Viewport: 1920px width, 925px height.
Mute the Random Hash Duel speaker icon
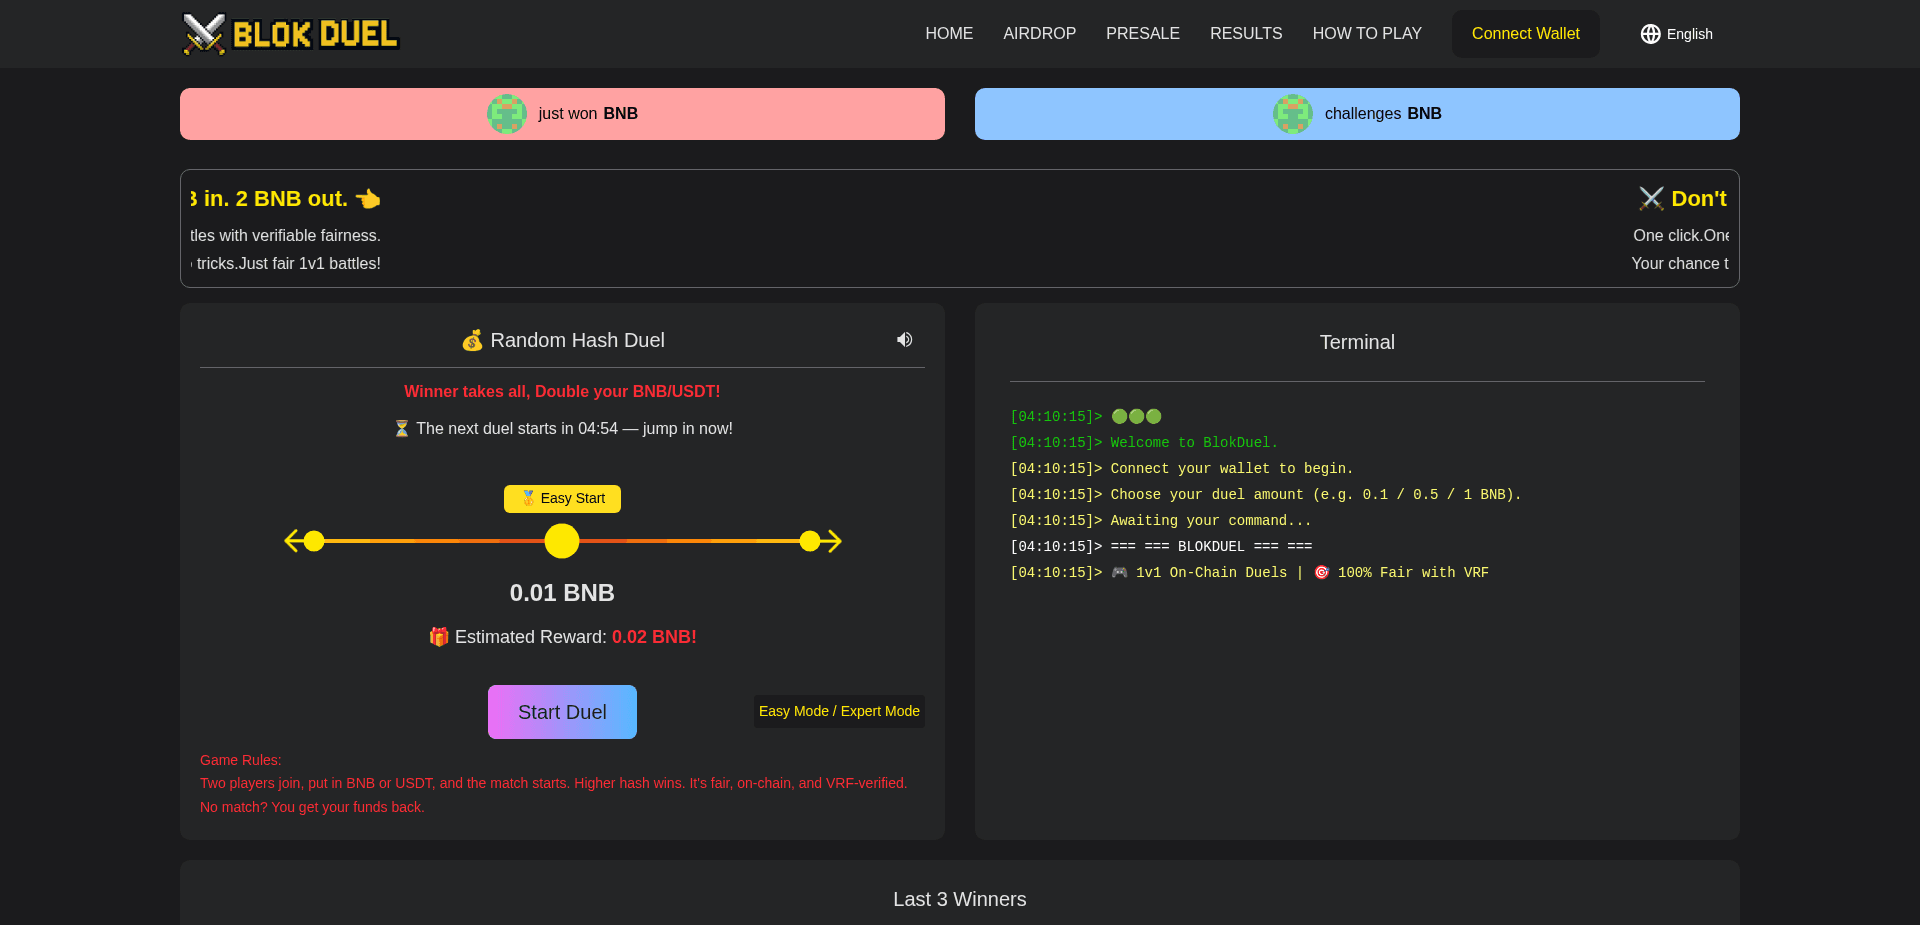click(x=904, y=340)
